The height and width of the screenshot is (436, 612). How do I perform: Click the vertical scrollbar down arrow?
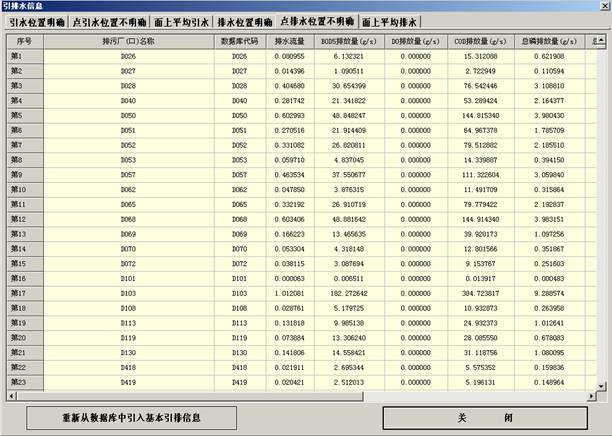pos(603,385)
